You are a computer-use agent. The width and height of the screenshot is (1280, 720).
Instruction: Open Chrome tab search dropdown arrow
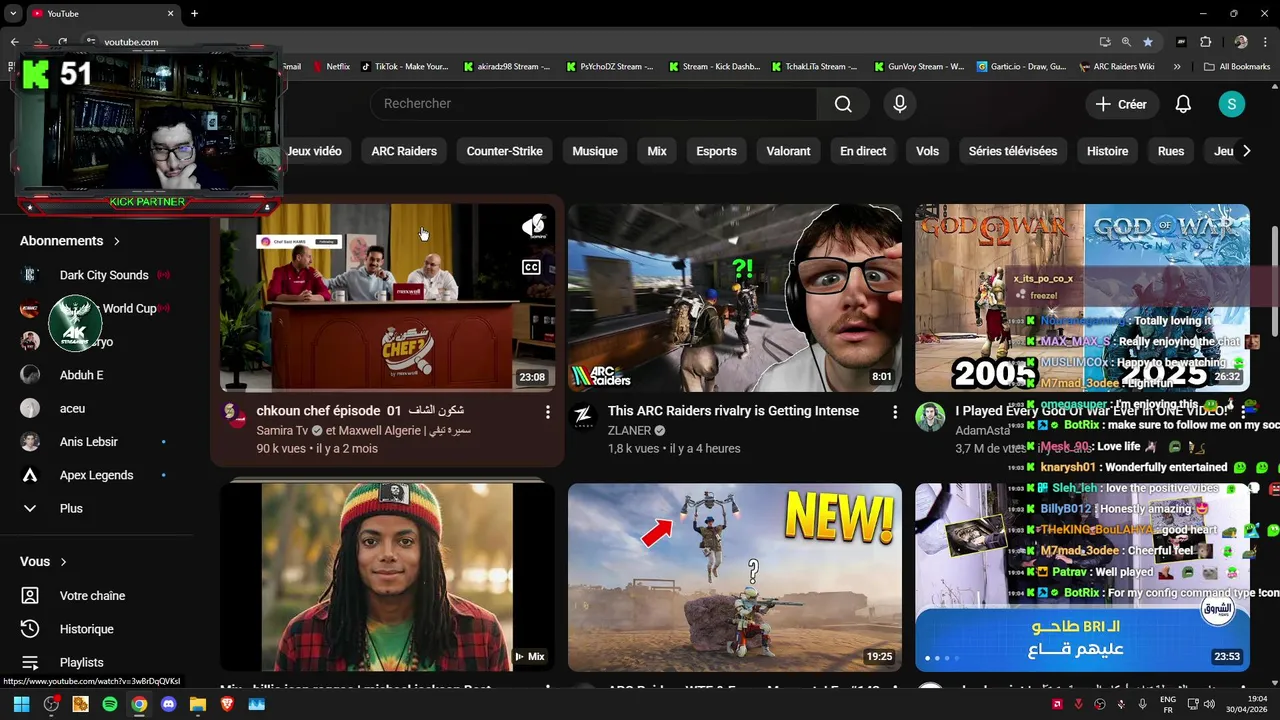(x=13, y=13)
